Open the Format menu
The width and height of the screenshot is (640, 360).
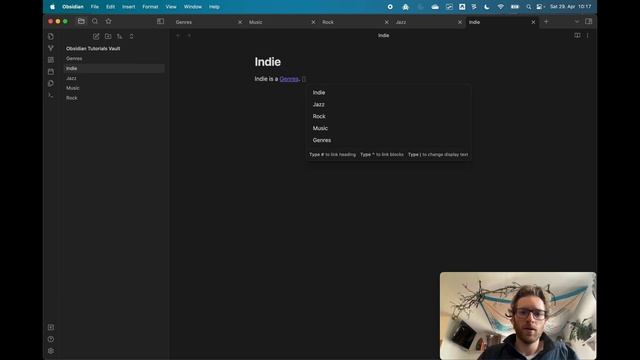pos(150,7)
